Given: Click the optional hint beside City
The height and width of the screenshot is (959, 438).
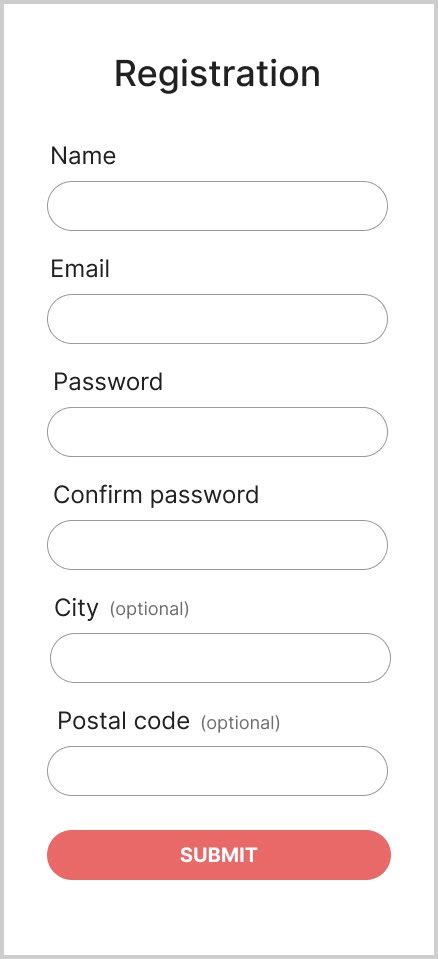Looking at the screenshot, I should coord(149,609).
